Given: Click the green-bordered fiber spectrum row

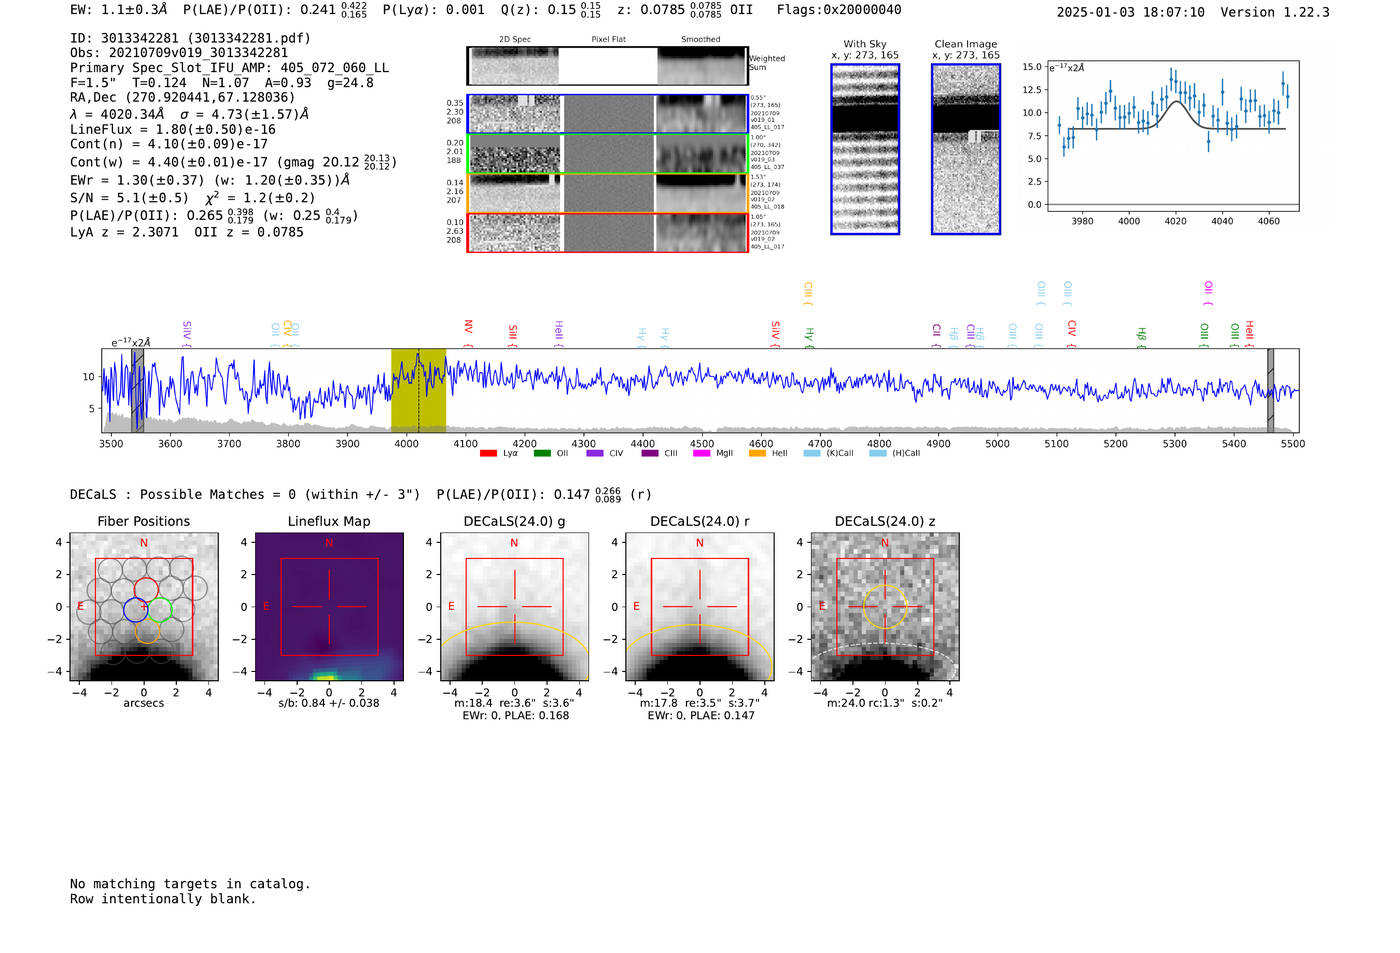Looking at the screenshot, I should coord(608,154).
